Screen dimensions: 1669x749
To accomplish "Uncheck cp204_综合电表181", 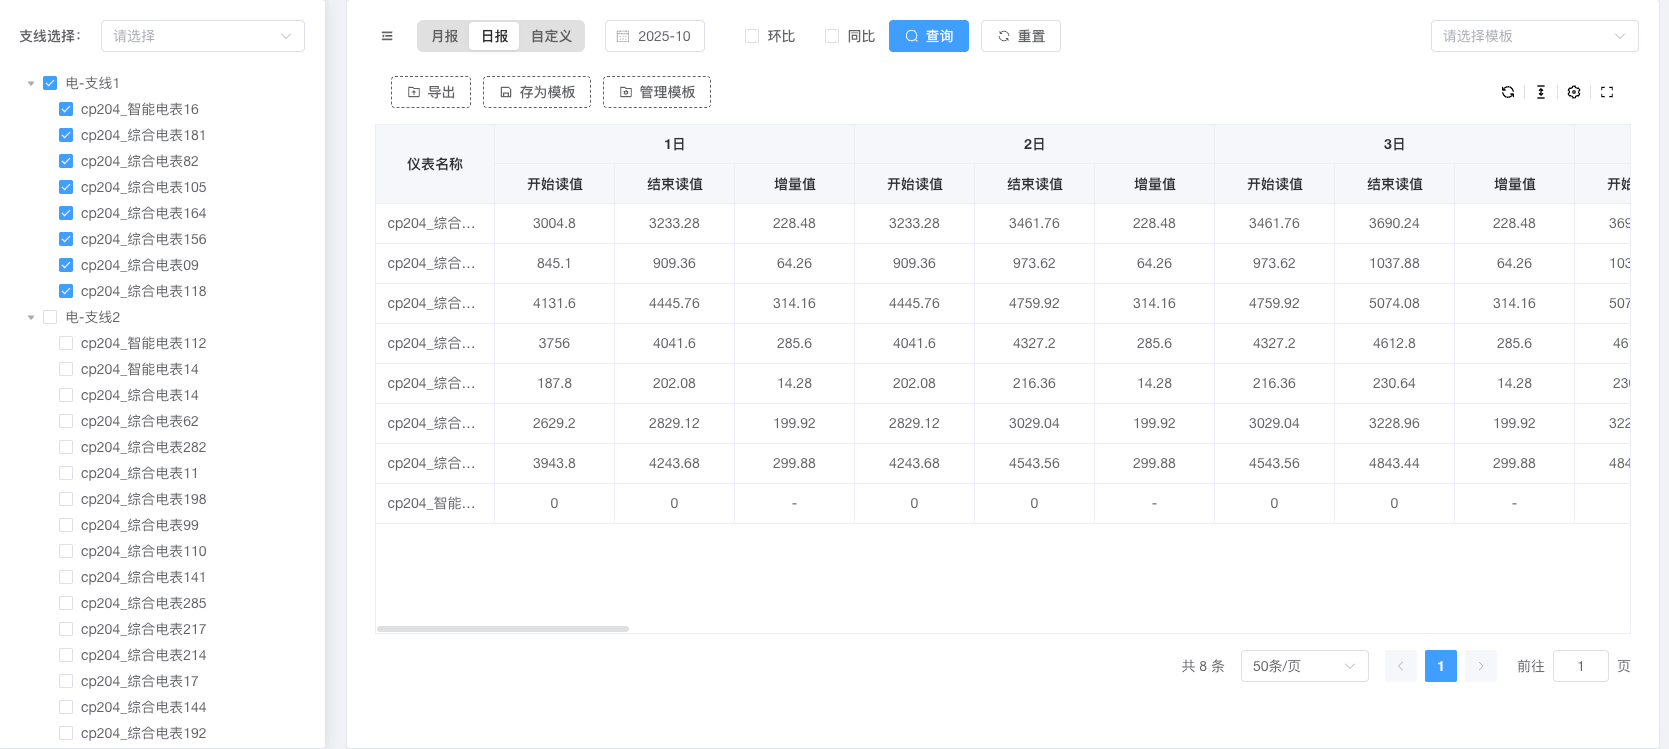I will 66,135.
